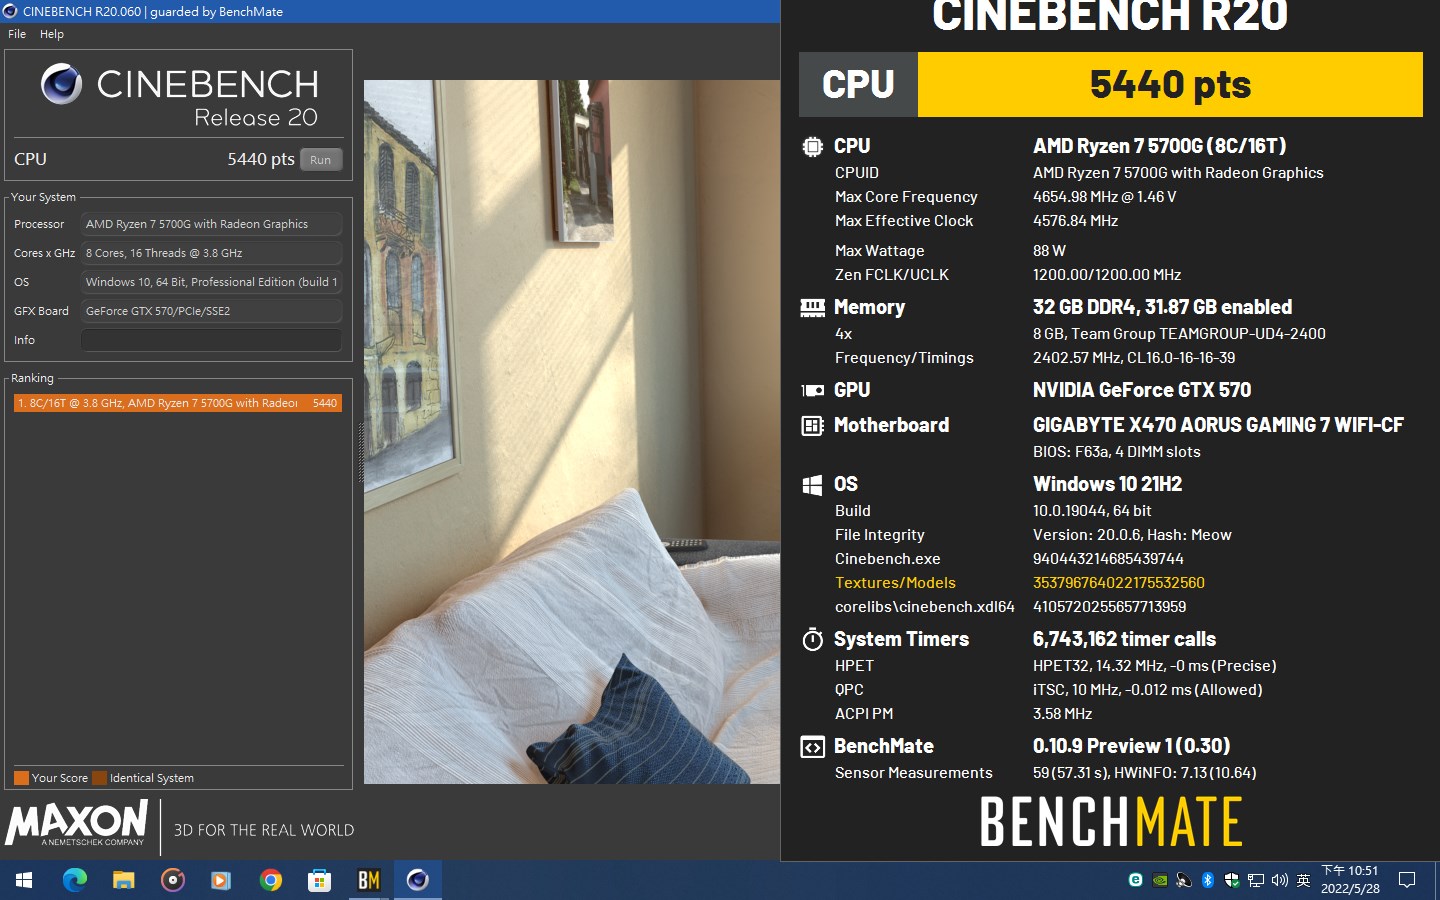Screen dimensions: 1440x900
Task: Click the NVIDIA GeForce GTX 570 text
Action: (1141, 390)
